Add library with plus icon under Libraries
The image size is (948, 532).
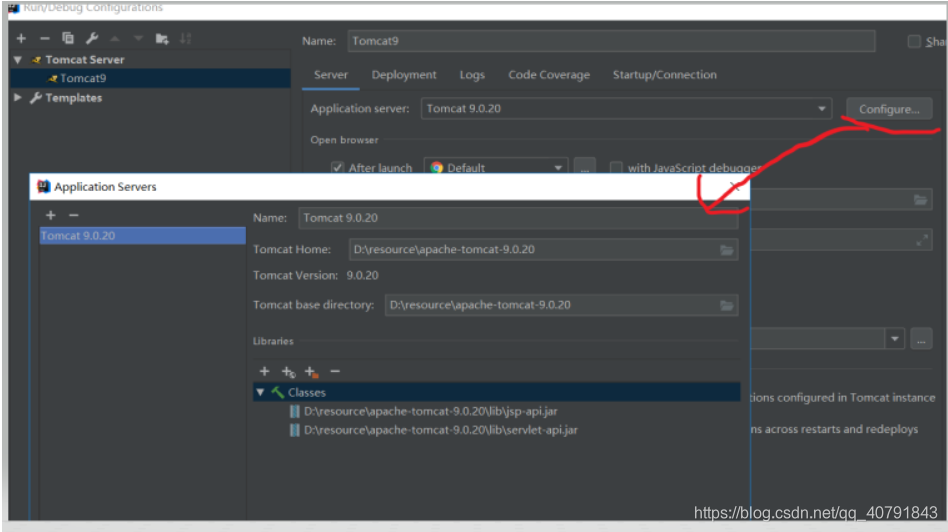[x=264, y=371]
